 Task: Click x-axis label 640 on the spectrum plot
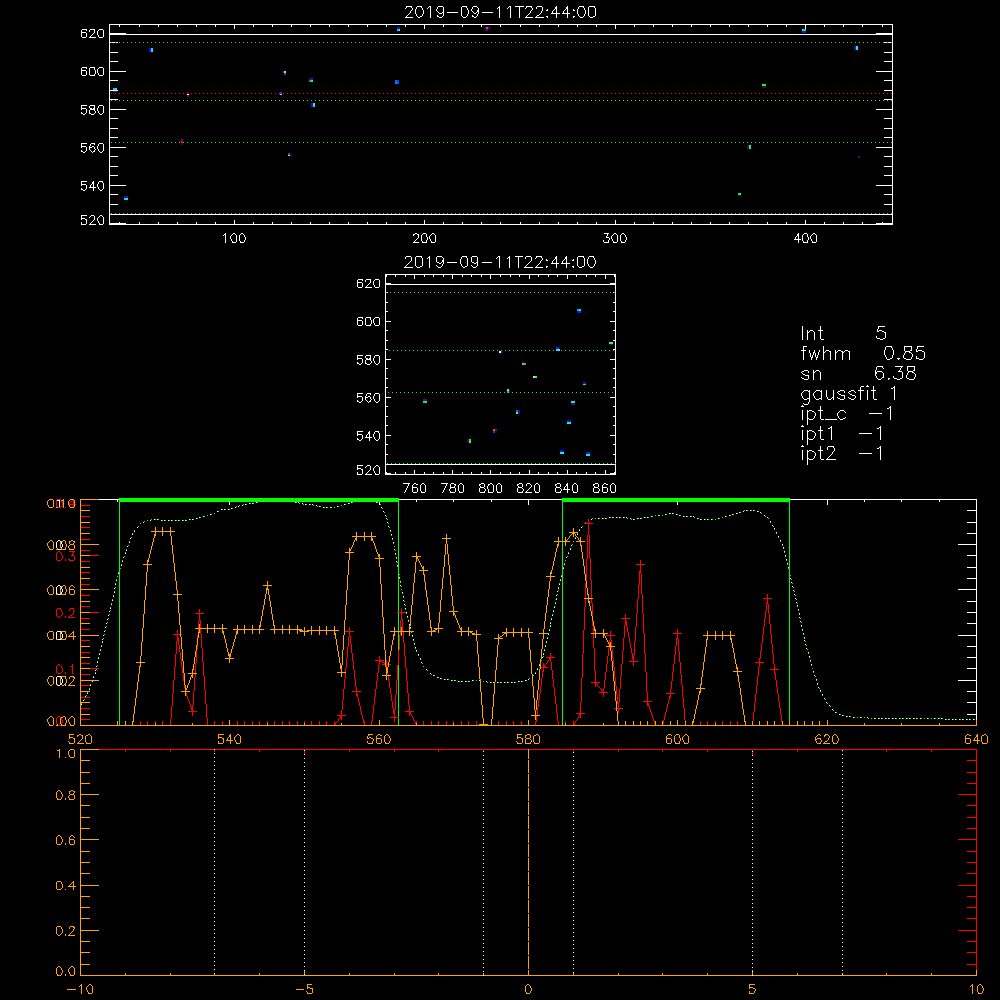point(976,740)
